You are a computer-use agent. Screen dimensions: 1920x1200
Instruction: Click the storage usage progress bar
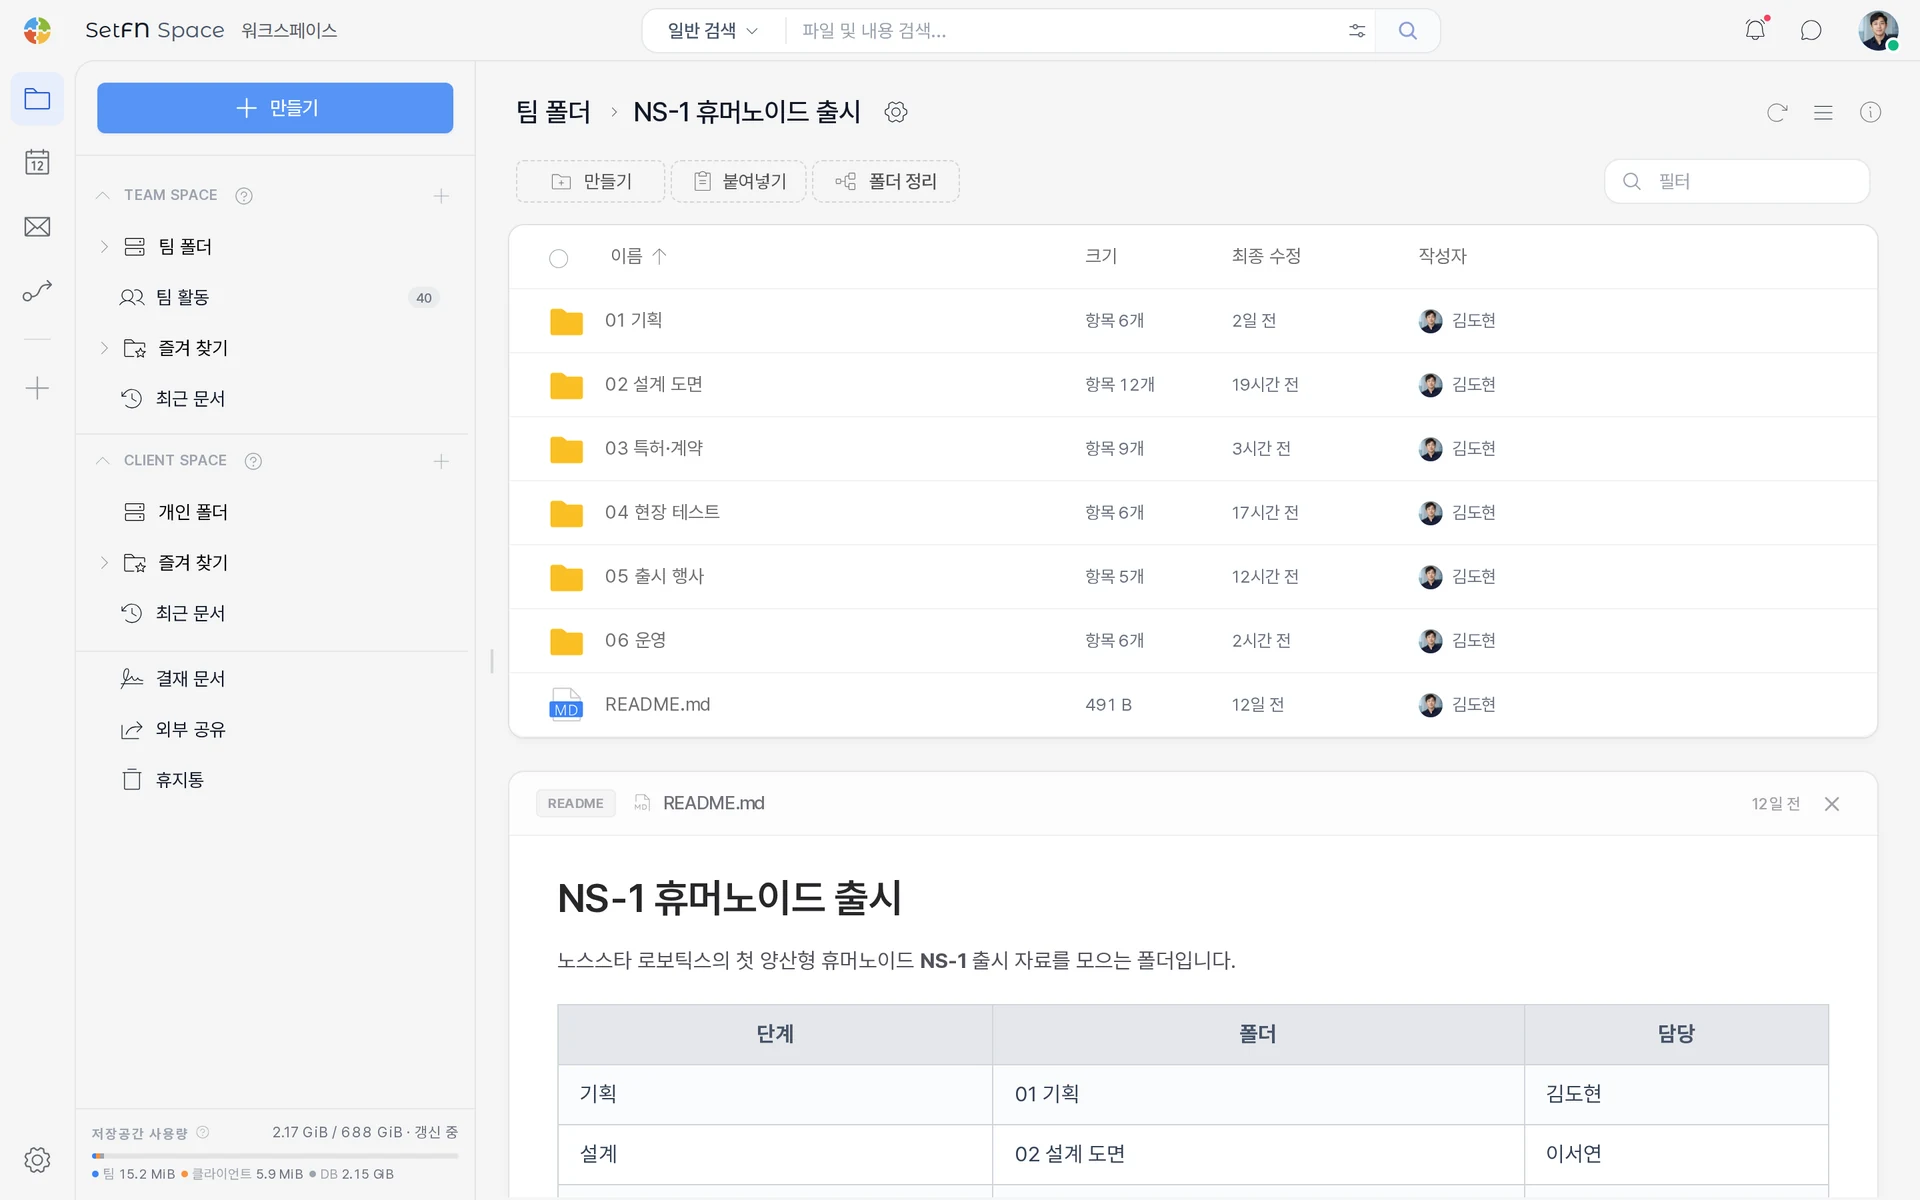tap(275, 1155)
